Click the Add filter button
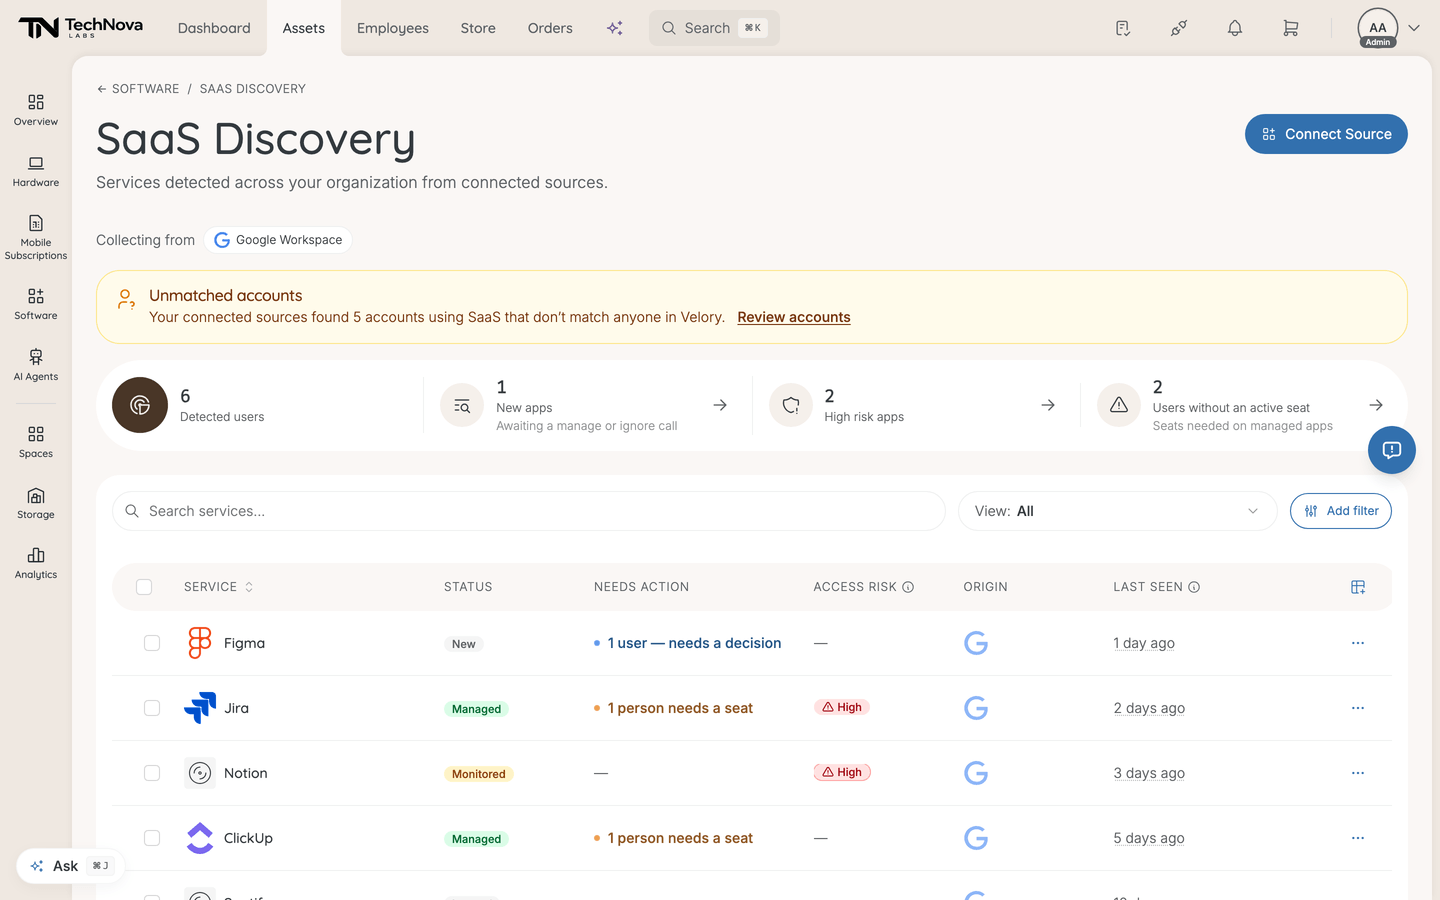Screen dimensions: 1440x900 (1341, 511)
